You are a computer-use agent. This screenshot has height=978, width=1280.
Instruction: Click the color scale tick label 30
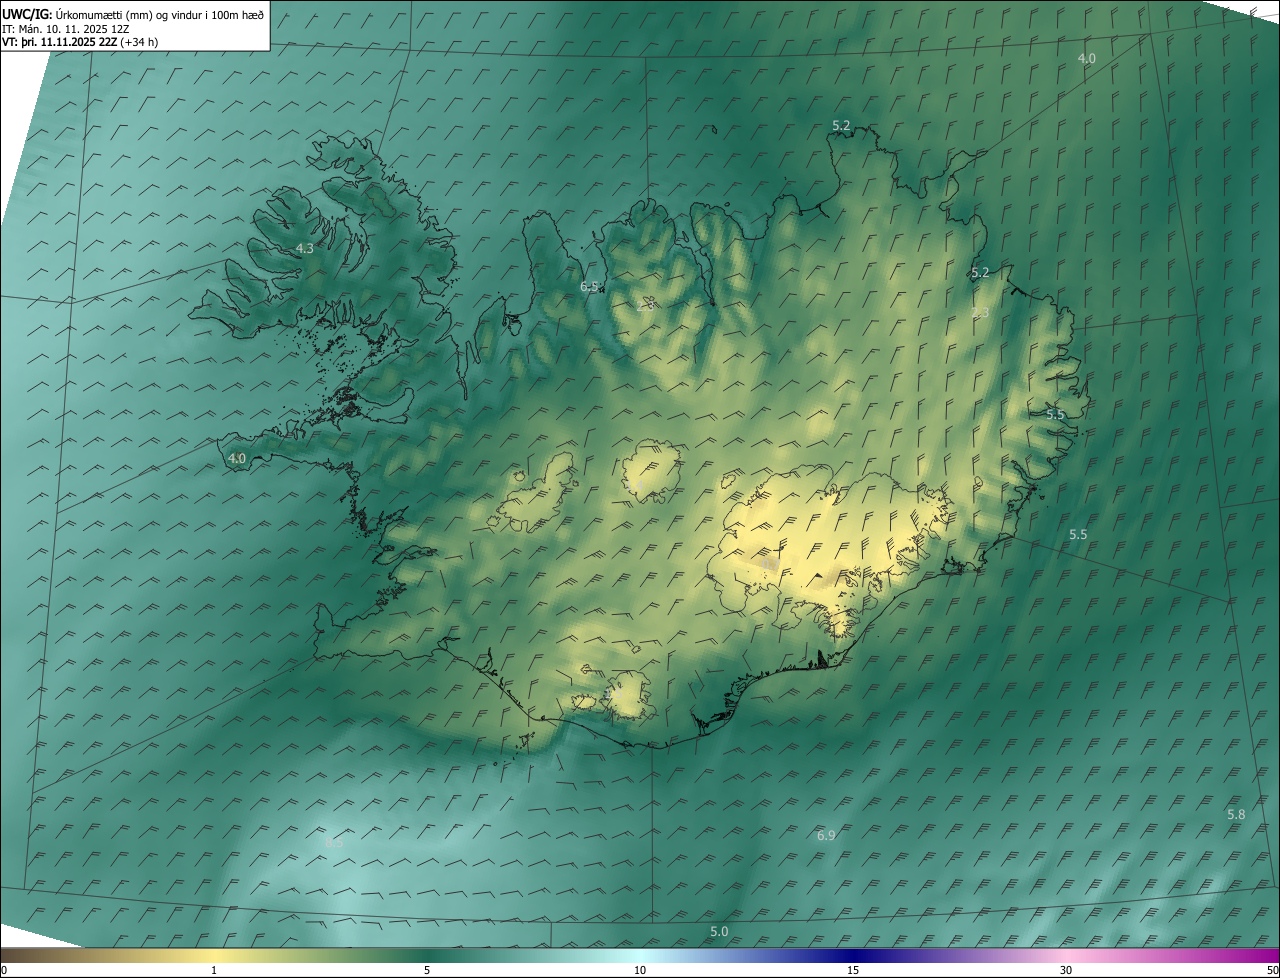1066,970
